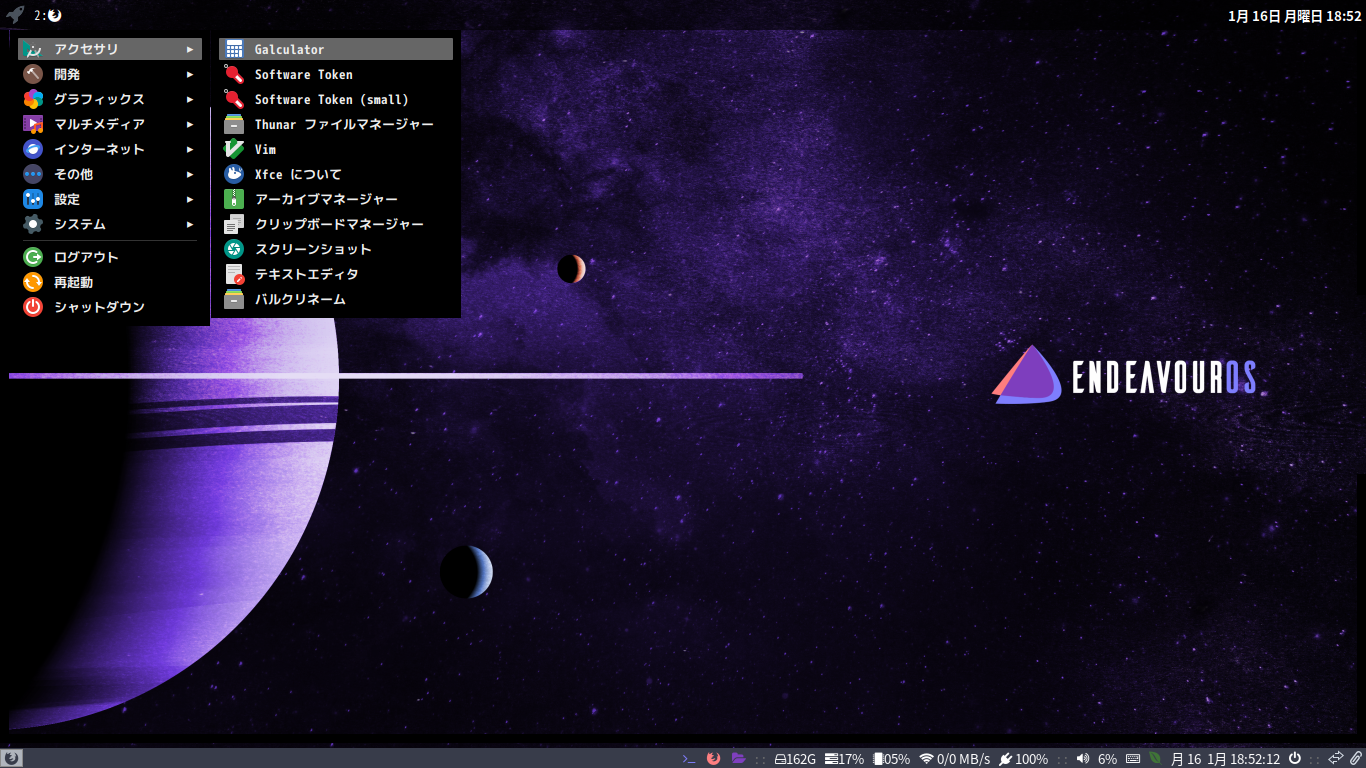Click the 05% CPU usage monitor
The image size is (1366, 768).
891,759
